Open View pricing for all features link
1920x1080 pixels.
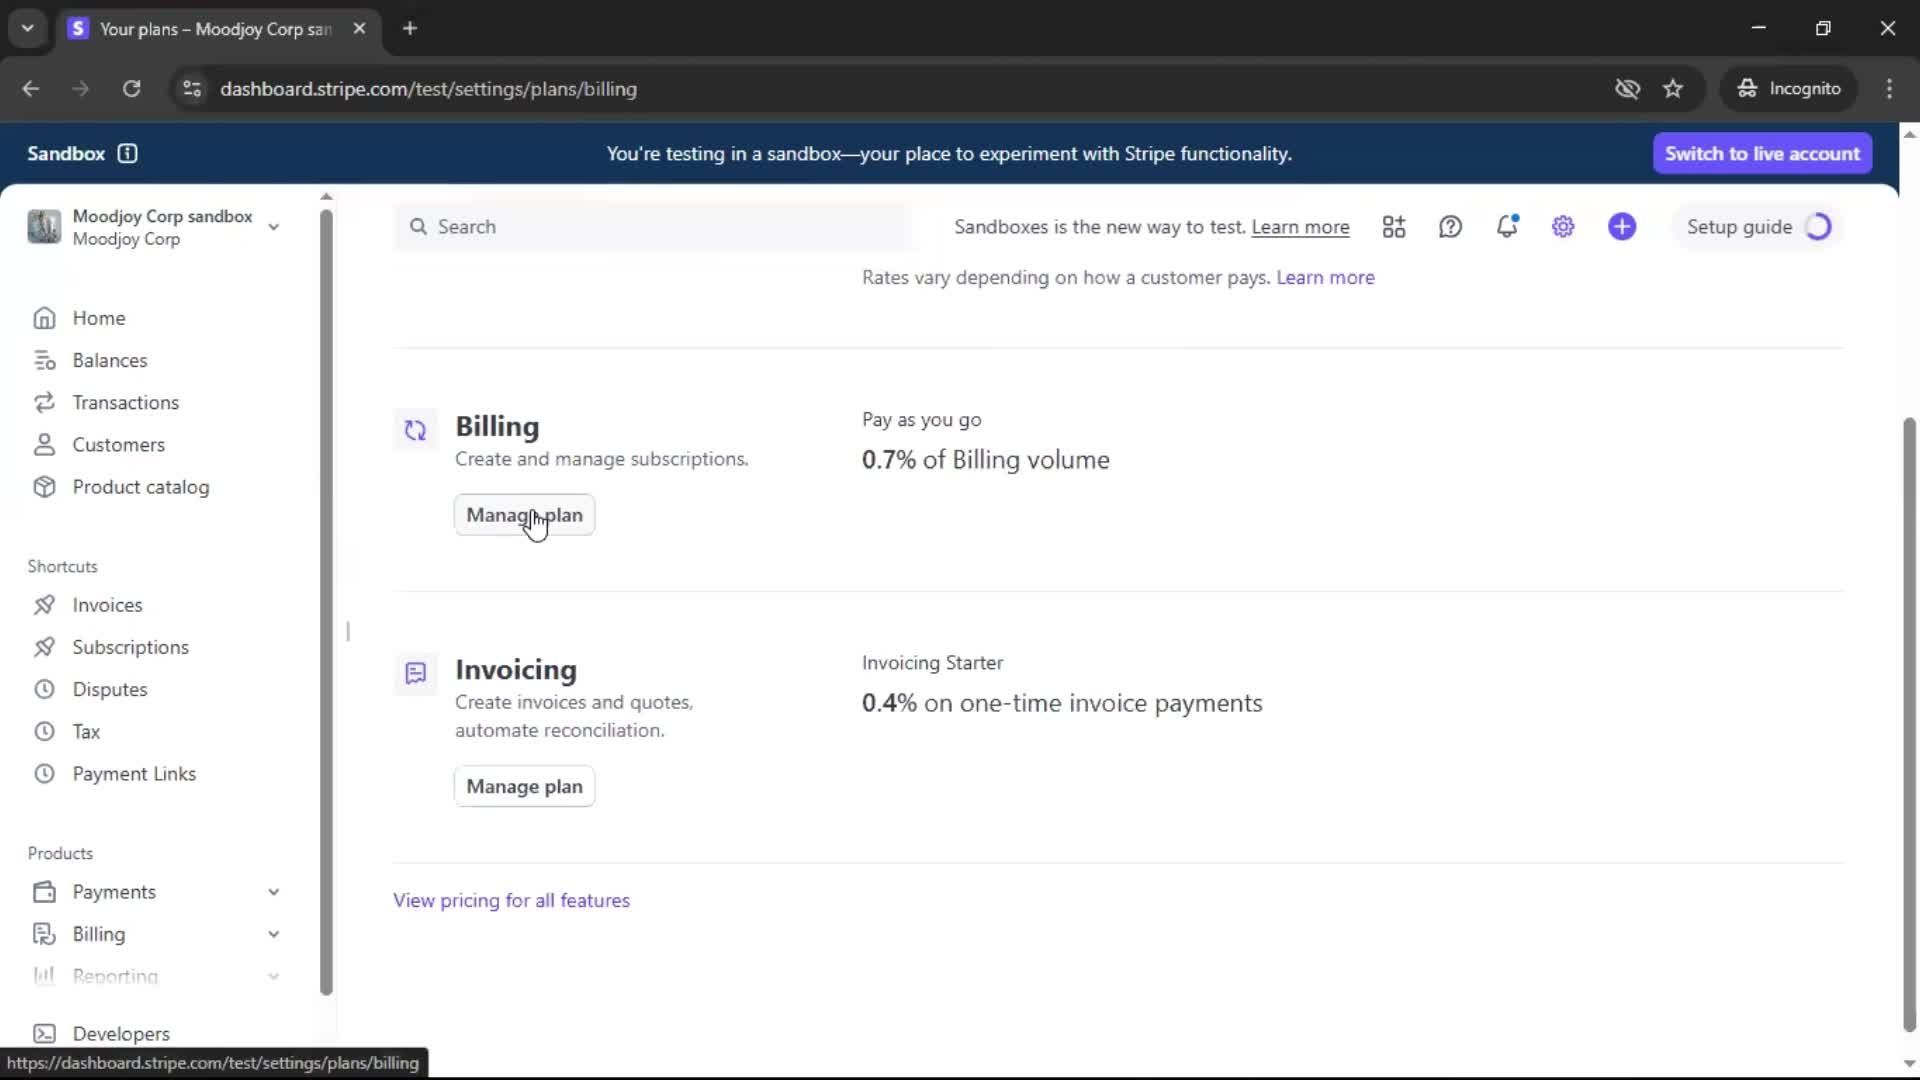511,900
